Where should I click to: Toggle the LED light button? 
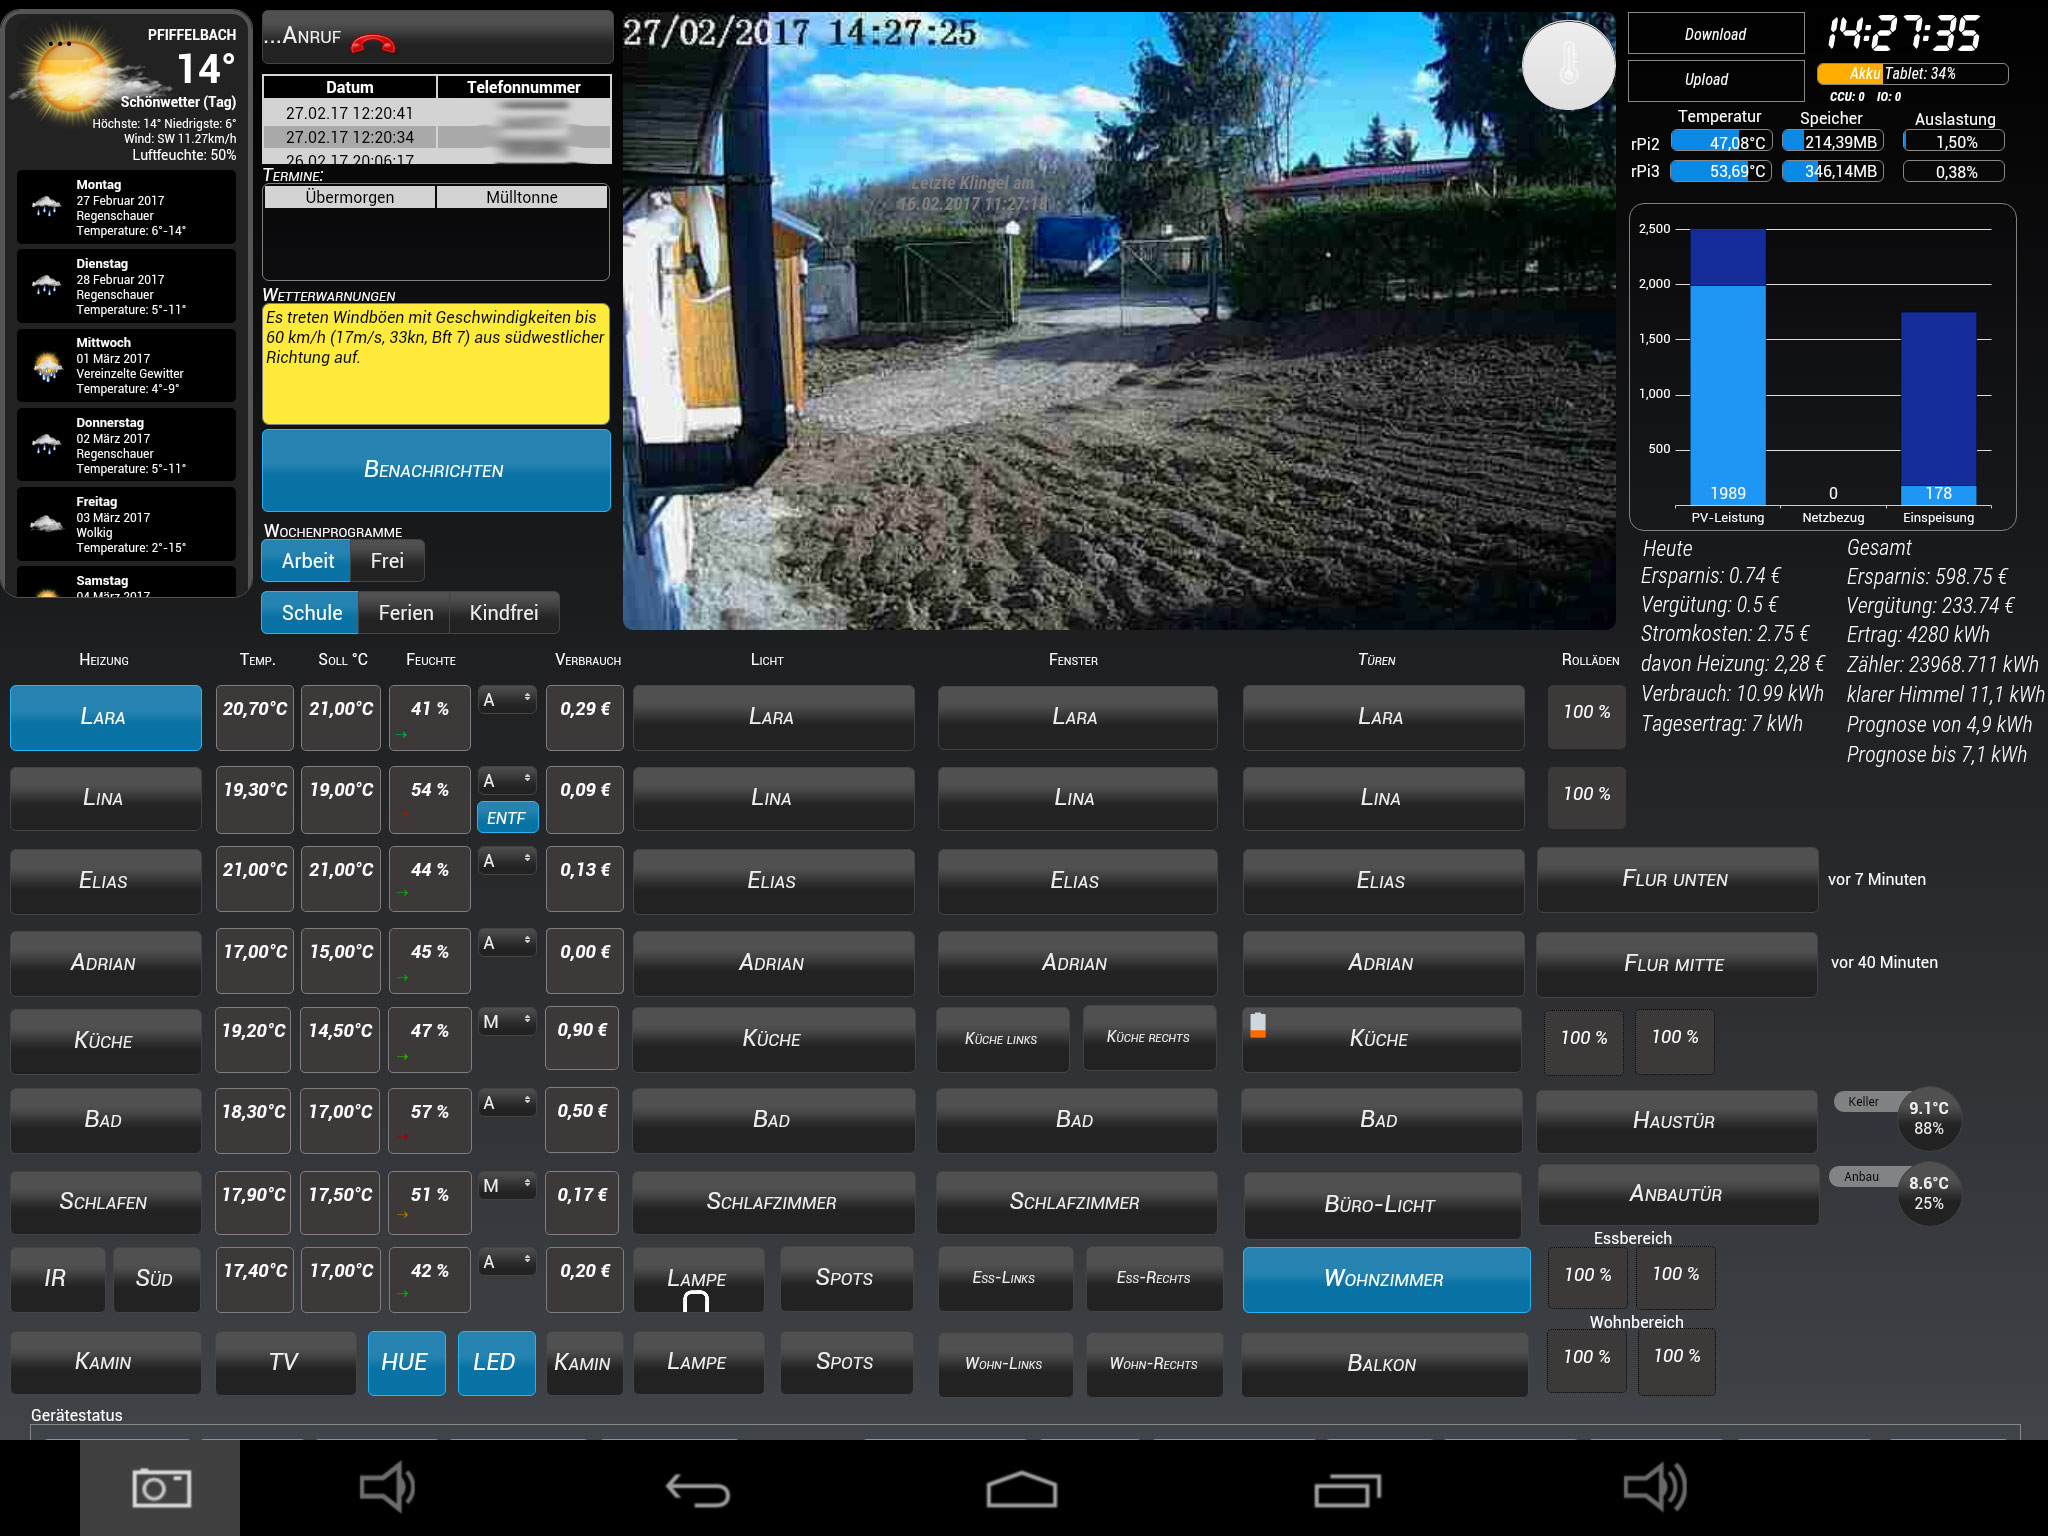tap(495, 1362)
